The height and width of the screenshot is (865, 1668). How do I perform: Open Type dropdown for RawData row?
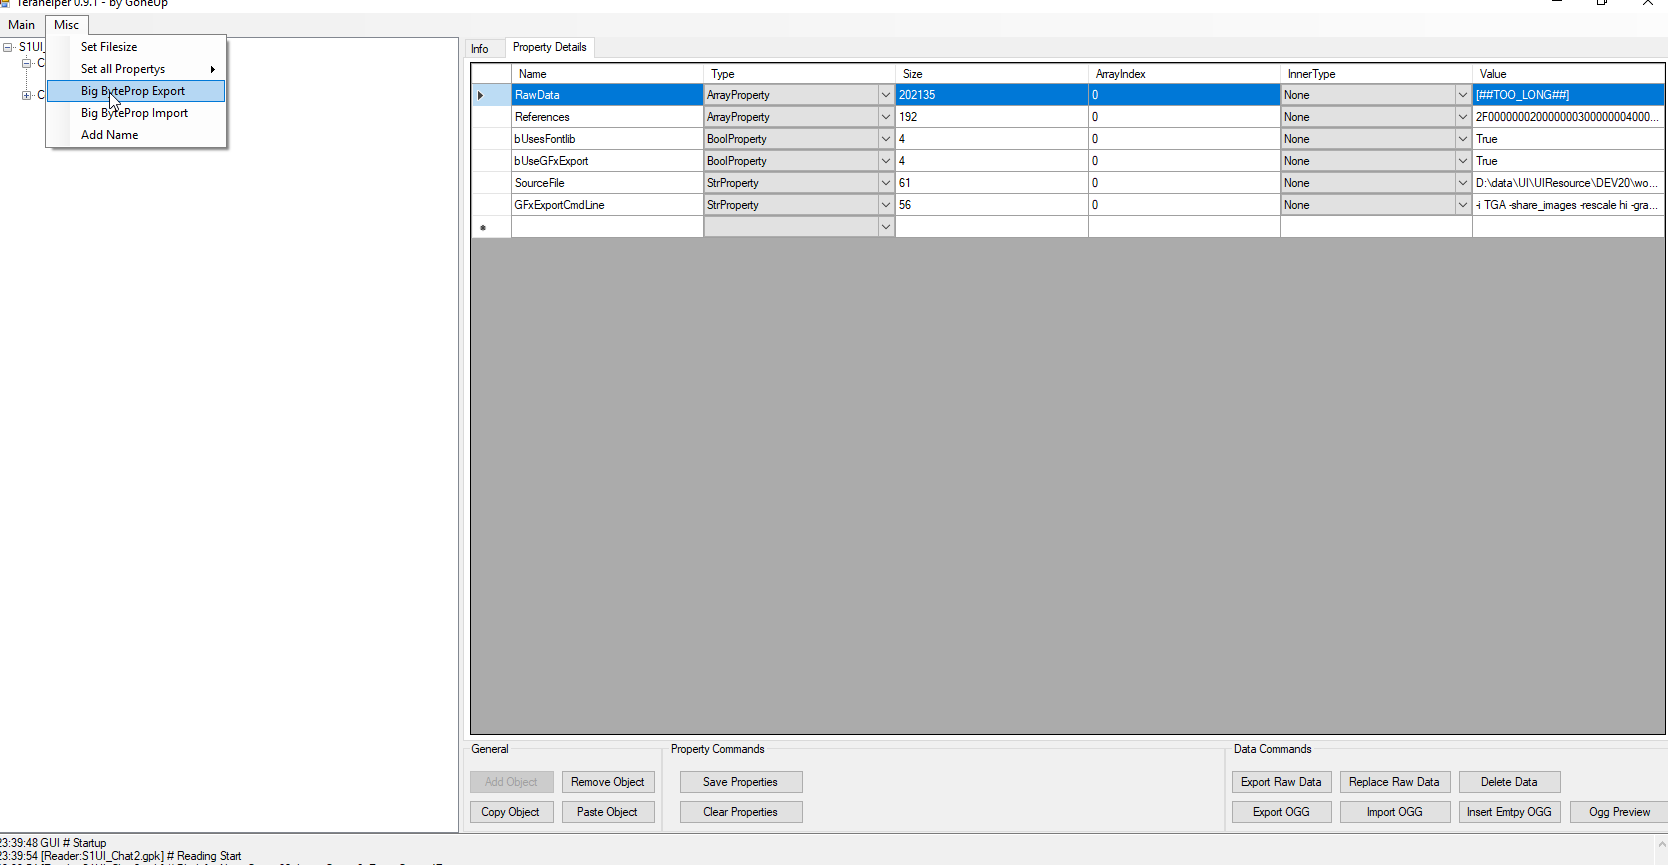(x=885, y=95)
